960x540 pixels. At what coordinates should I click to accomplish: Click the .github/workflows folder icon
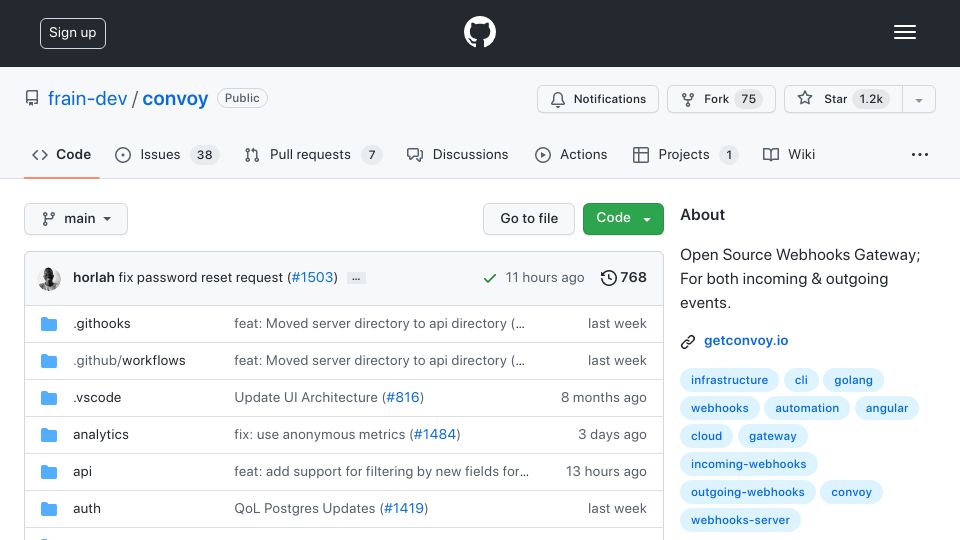click(x=49, y=361)
